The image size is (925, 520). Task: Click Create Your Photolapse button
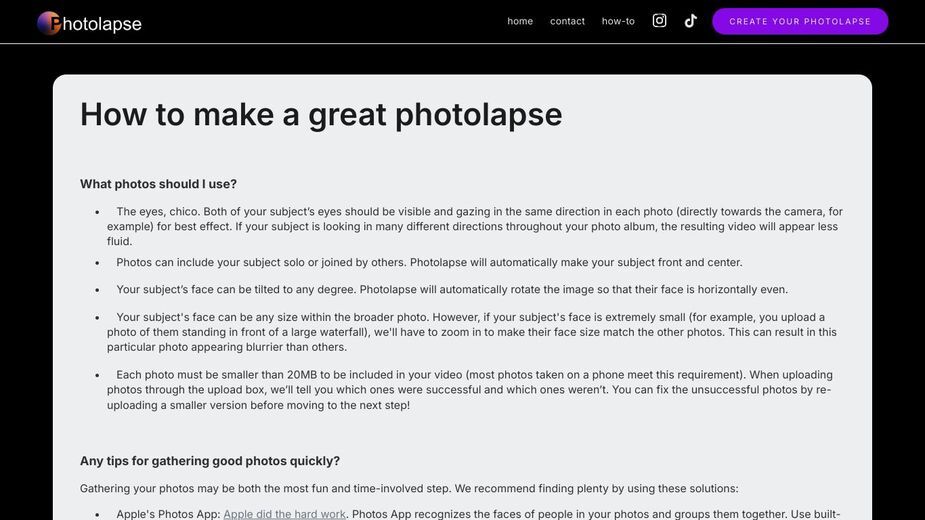(x=800, y=21)
